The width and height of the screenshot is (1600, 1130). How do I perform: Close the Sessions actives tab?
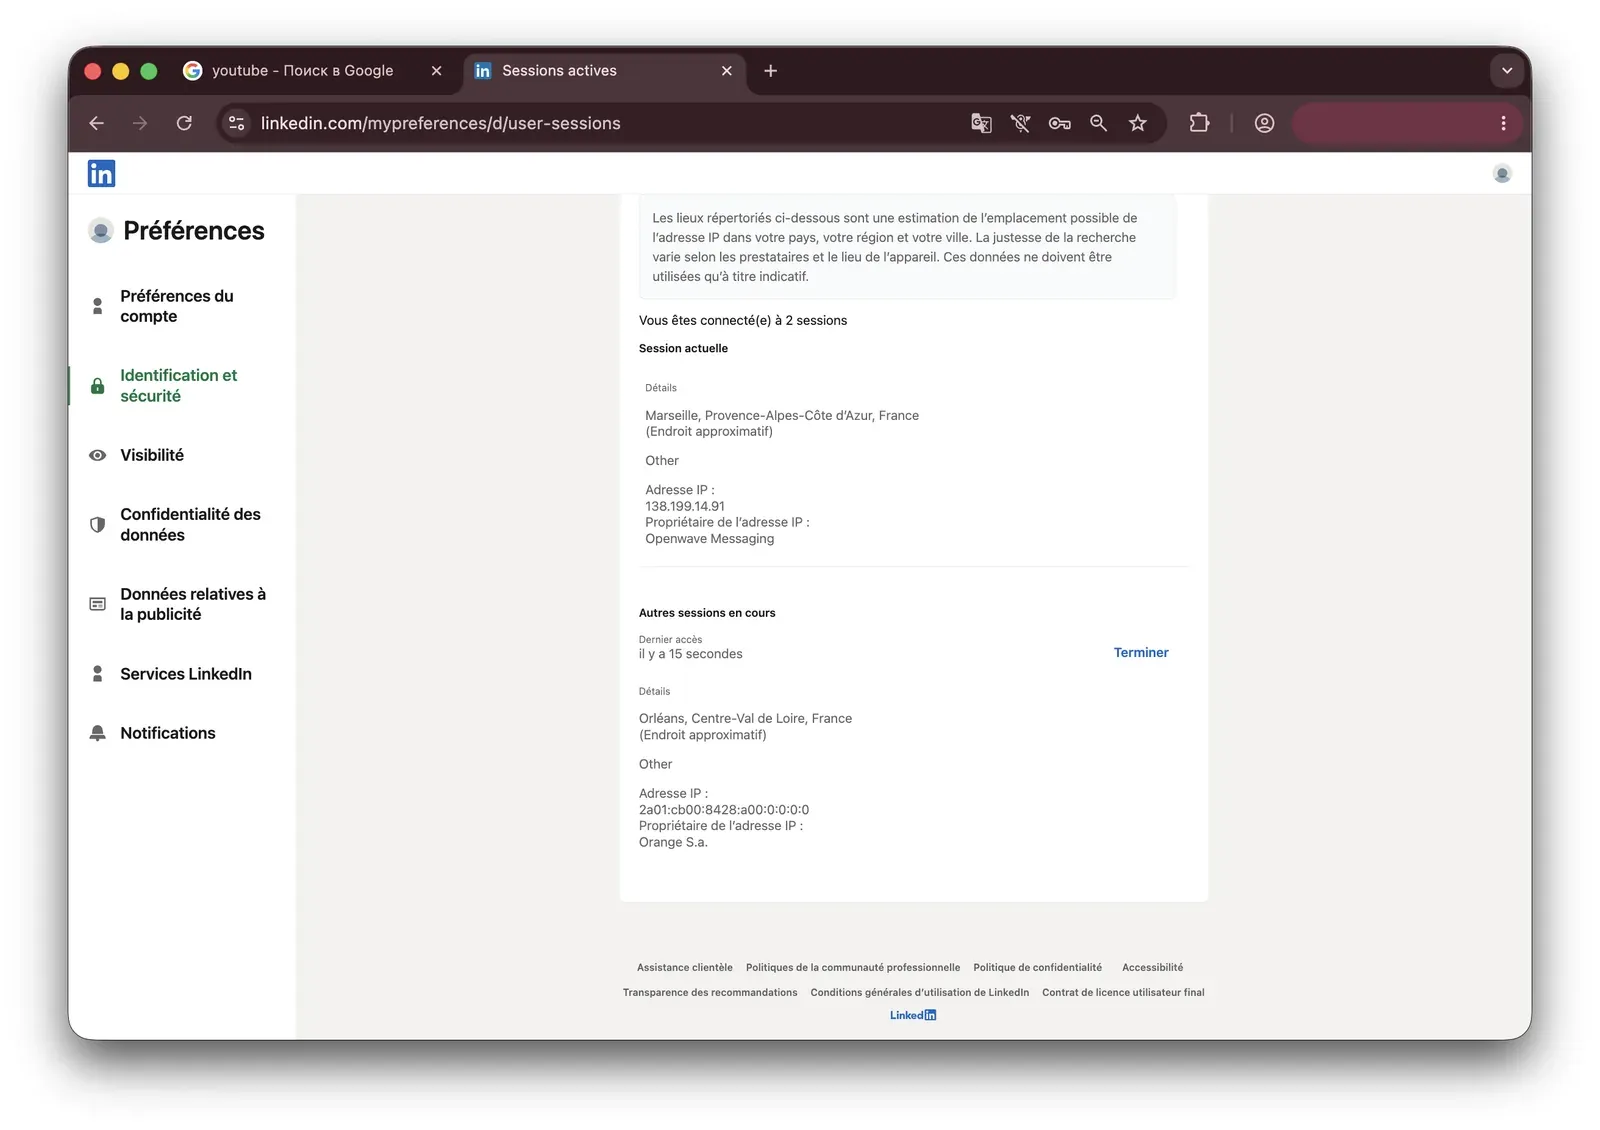[727, 71]
